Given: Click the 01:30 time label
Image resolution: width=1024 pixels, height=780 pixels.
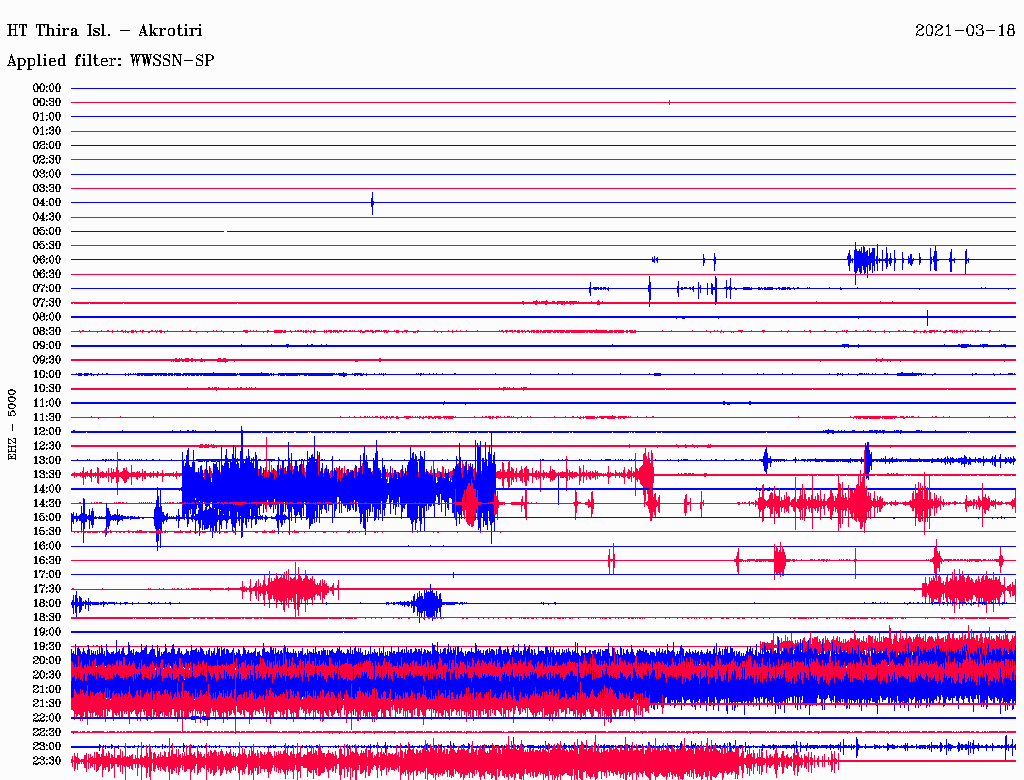Looking at the screenshot, I should (x=47, y=131).
